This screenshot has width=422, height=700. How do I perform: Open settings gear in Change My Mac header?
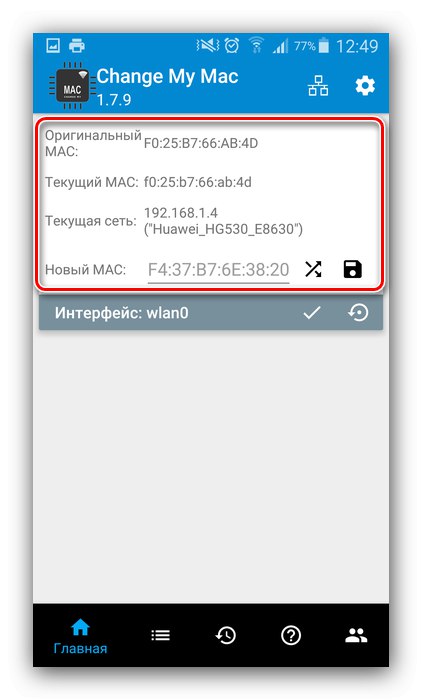(365, 85)
